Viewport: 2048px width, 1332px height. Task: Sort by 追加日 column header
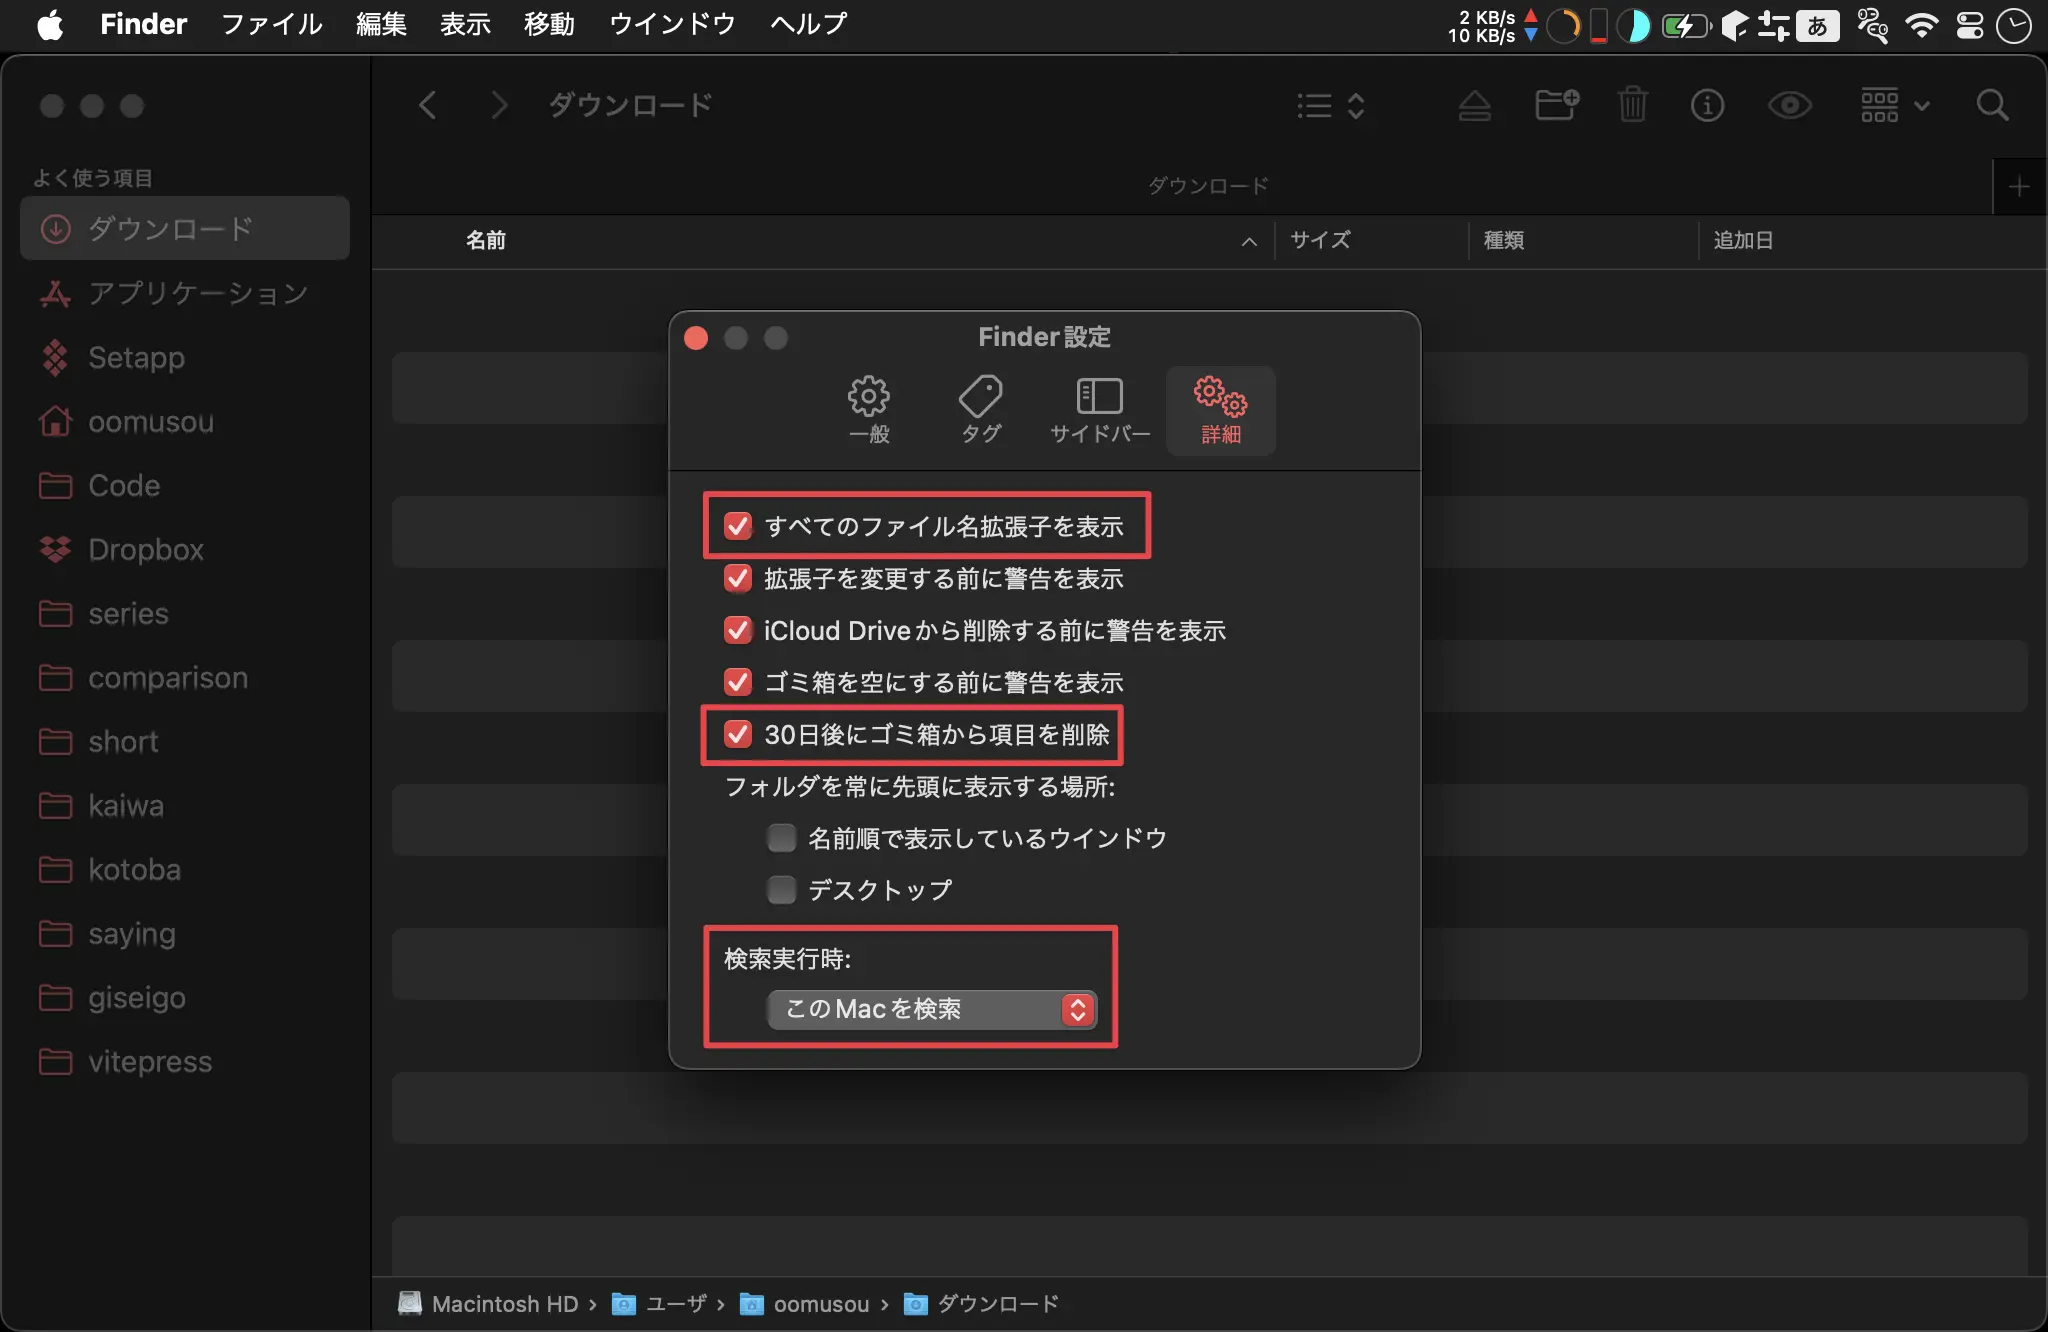coord(1743,240)
